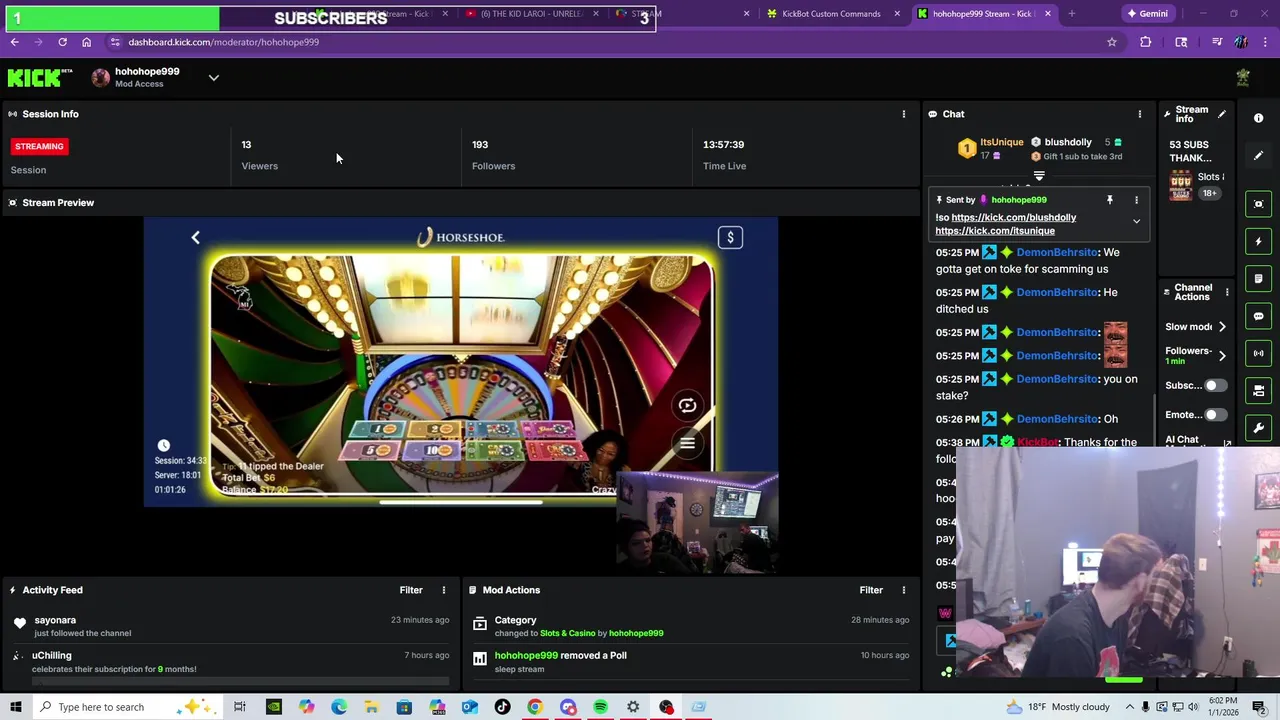1280x720 pixels.
Task: Open Mod Actions three-dot menu
Action: point(903,590)
